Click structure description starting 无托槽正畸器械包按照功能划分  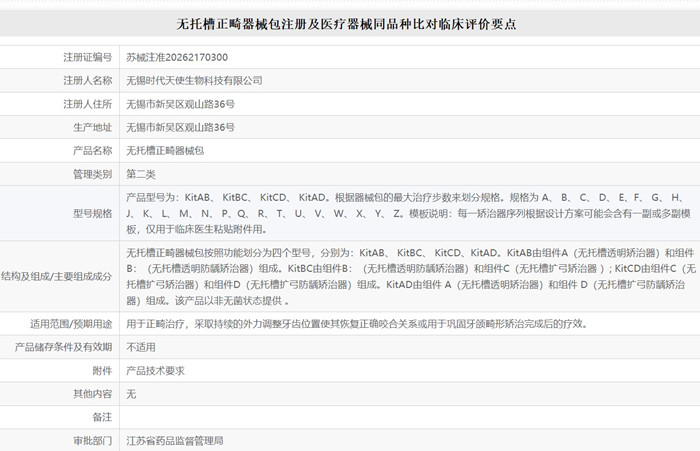pos(411,276)
